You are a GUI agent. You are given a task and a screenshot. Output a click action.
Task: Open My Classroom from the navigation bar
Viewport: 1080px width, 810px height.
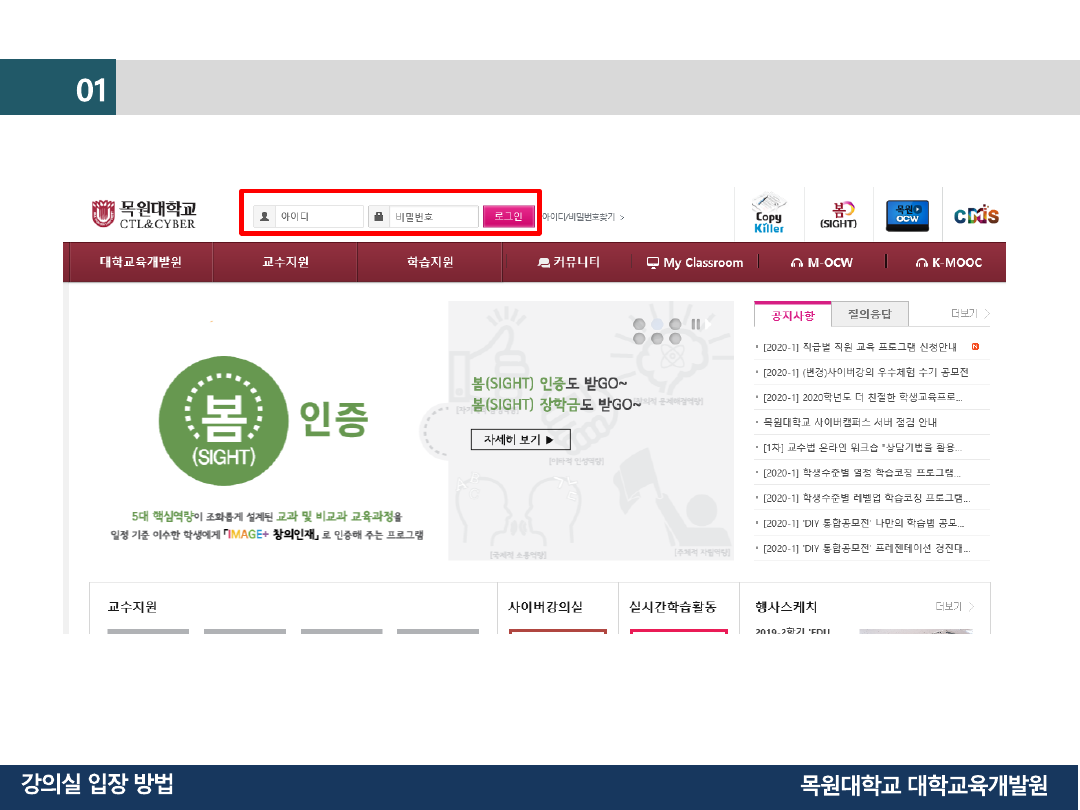point(695,263)
